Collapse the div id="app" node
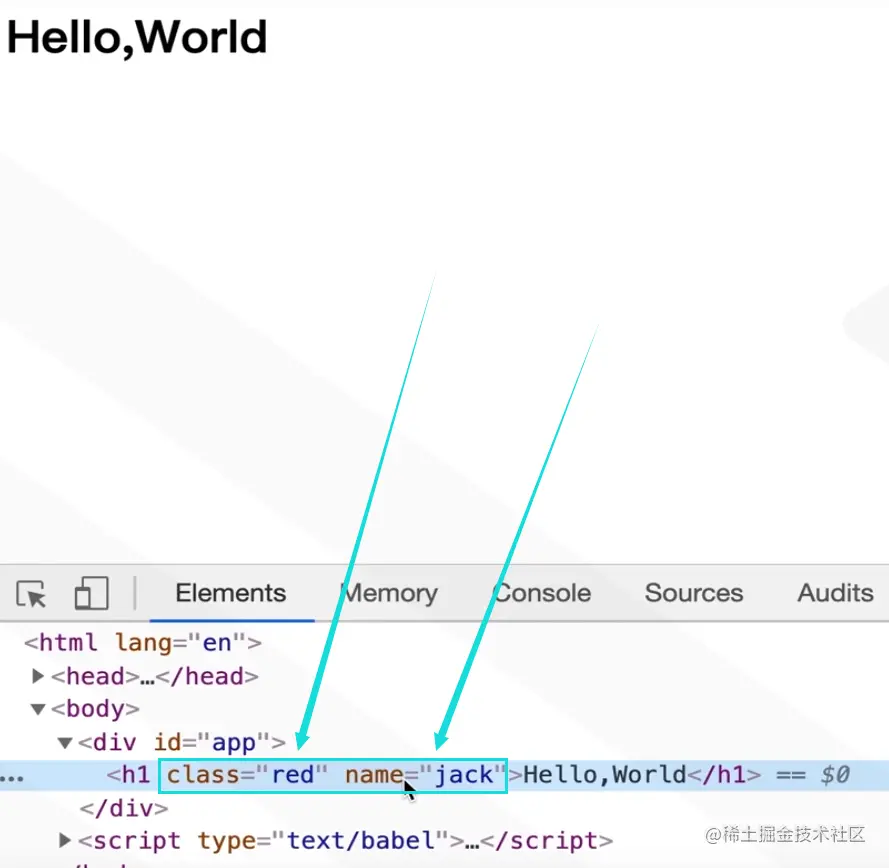 click(65, 742)
